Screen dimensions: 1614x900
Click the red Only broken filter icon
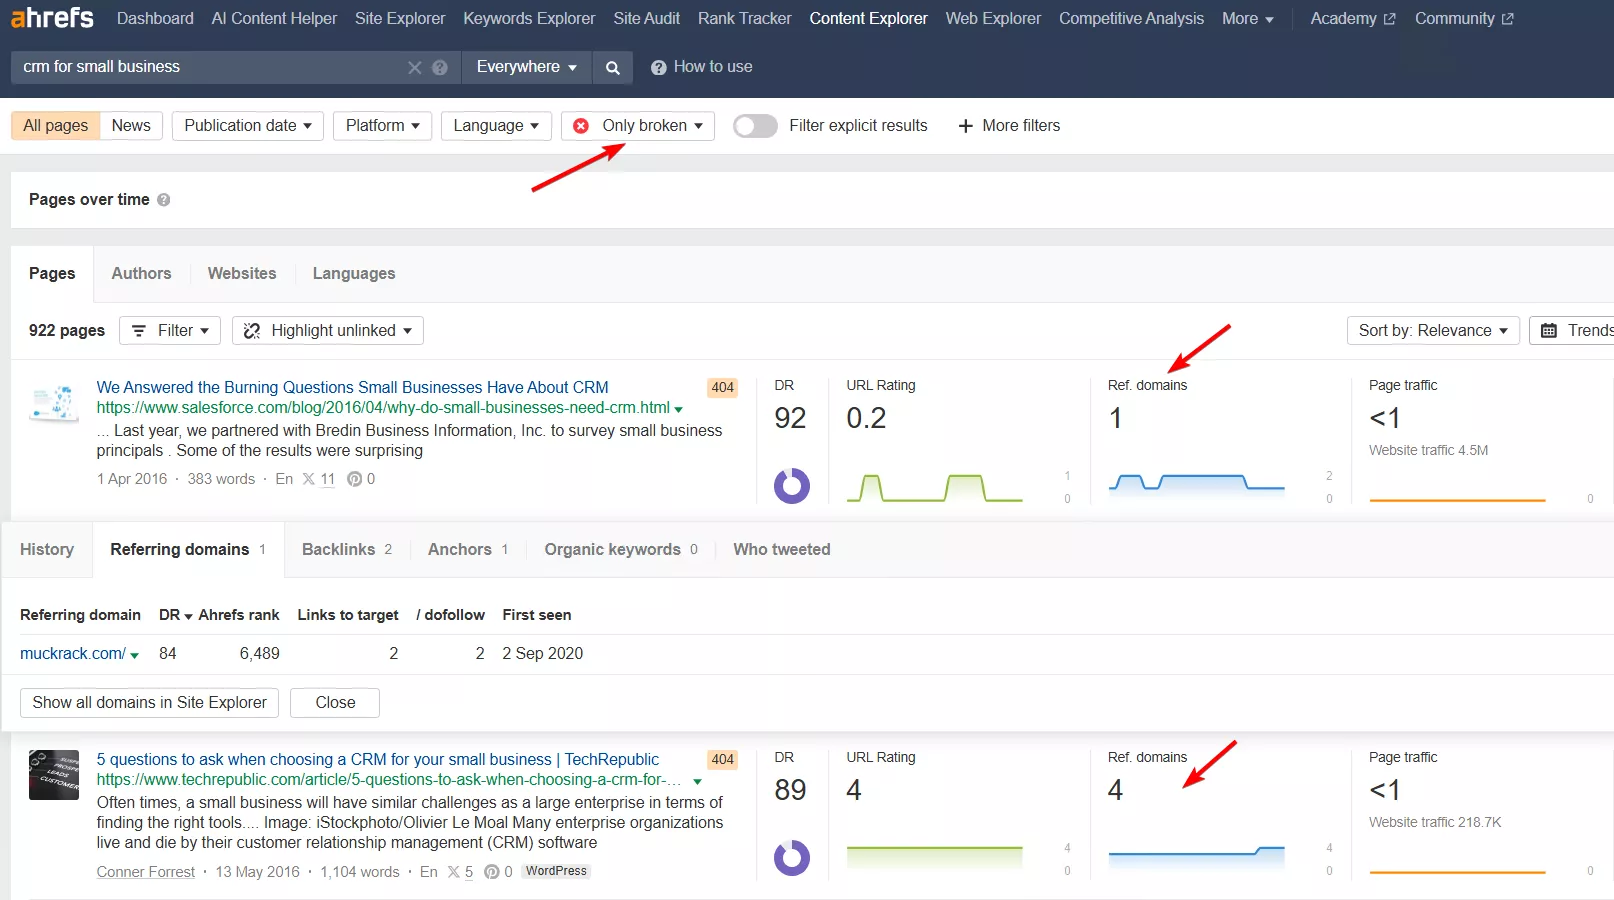[x=581, y=126]
